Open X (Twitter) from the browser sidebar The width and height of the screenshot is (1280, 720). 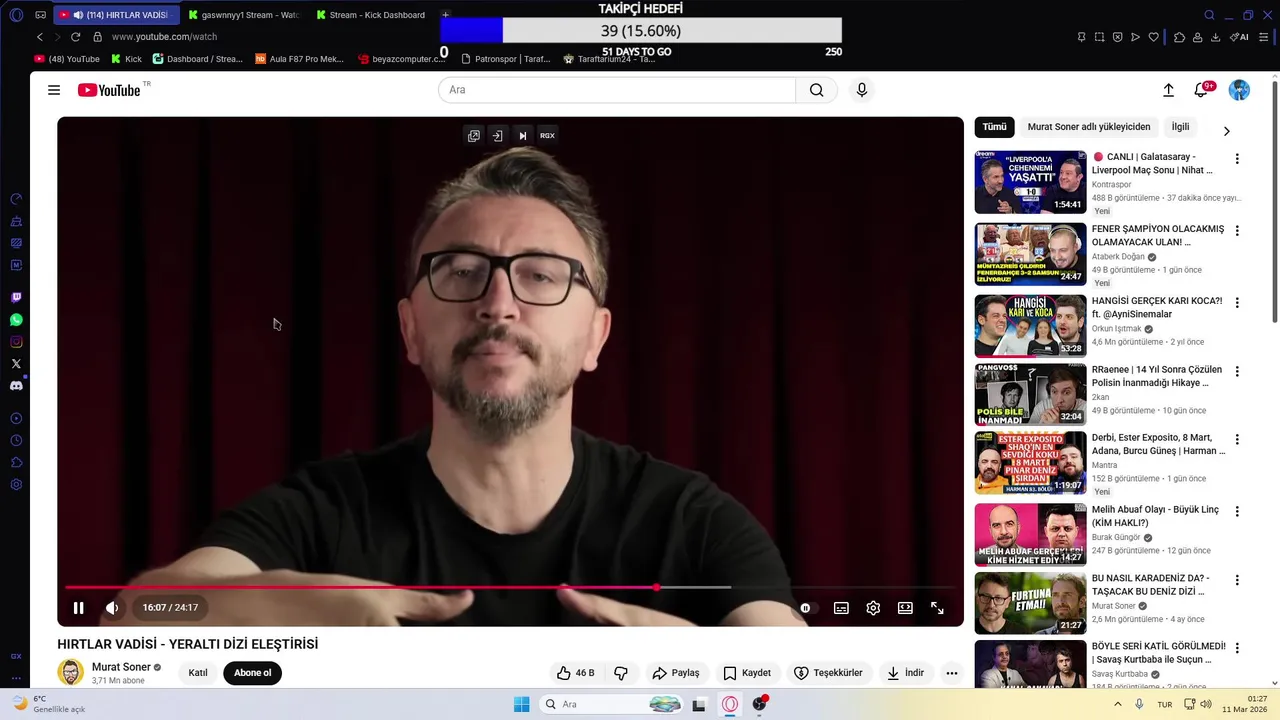click(16, 364)
